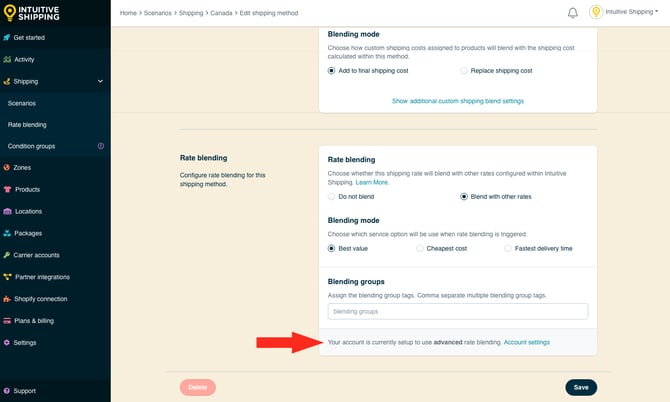Open Support in sidebar
Viewport: 670px width, 402px height.
(24, 391)
